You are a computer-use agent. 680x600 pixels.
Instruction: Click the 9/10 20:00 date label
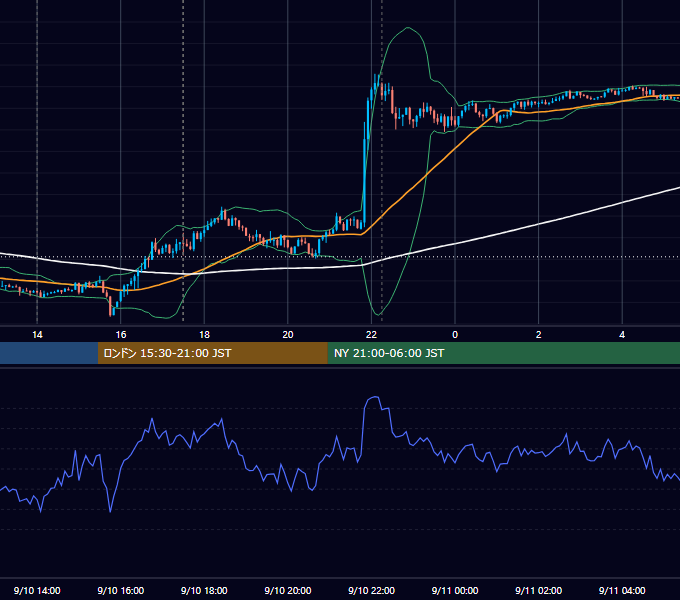[x=288, y=590]
